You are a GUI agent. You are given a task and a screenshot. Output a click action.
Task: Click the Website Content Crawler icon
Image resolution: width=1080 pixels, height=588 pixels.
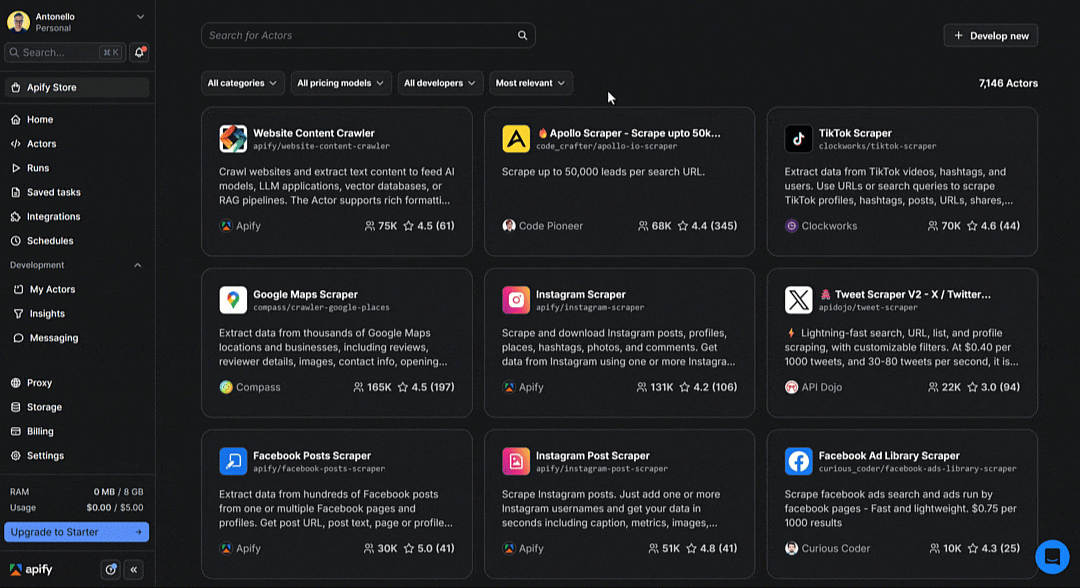[x=233, y=139]
